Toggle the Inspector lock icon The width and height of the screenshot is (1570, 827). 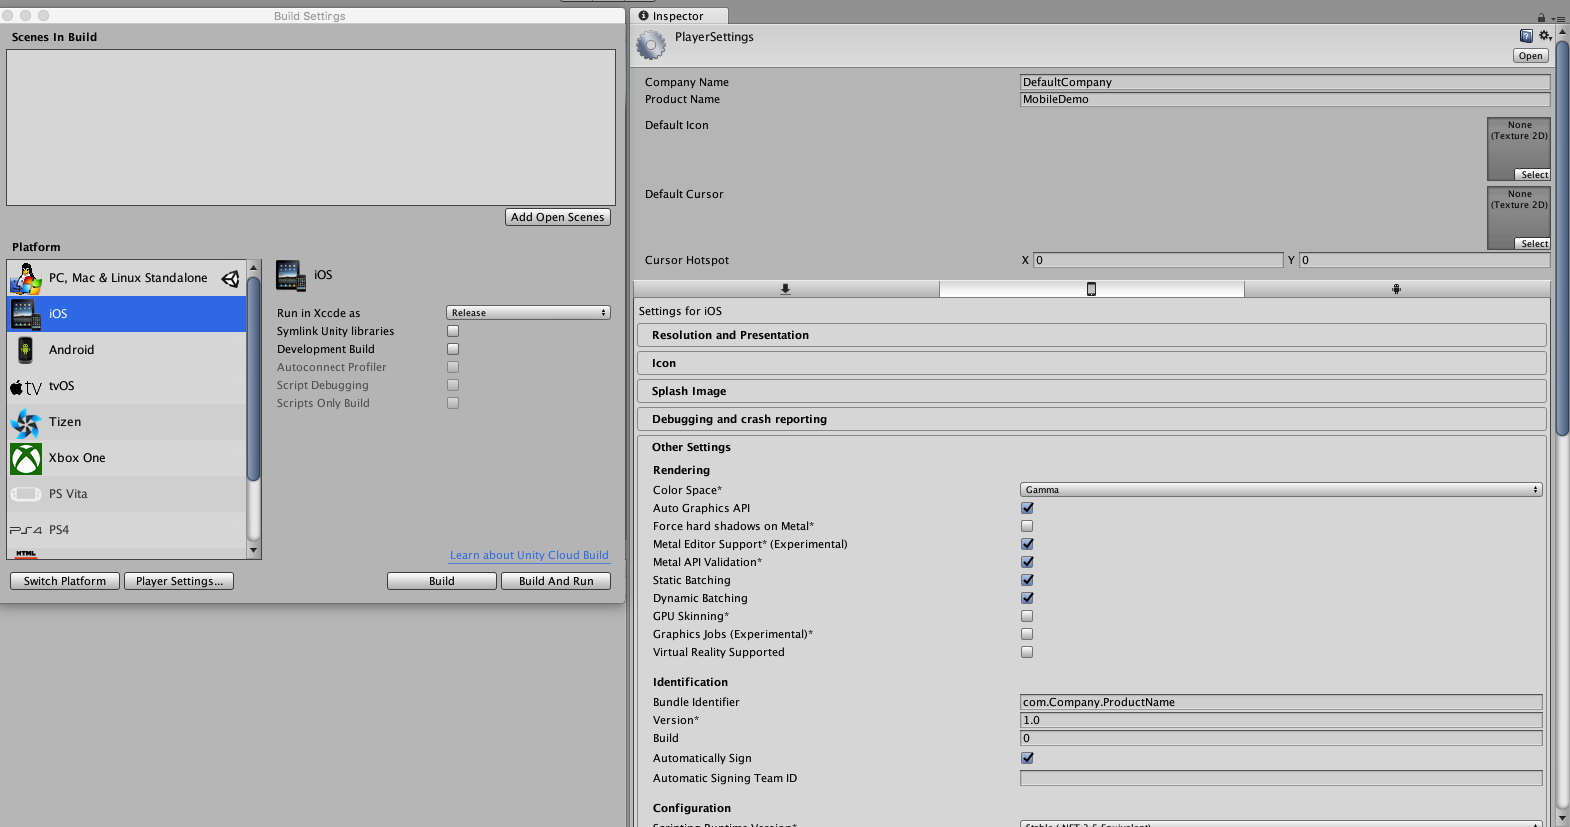click(x=1541, y=18)
